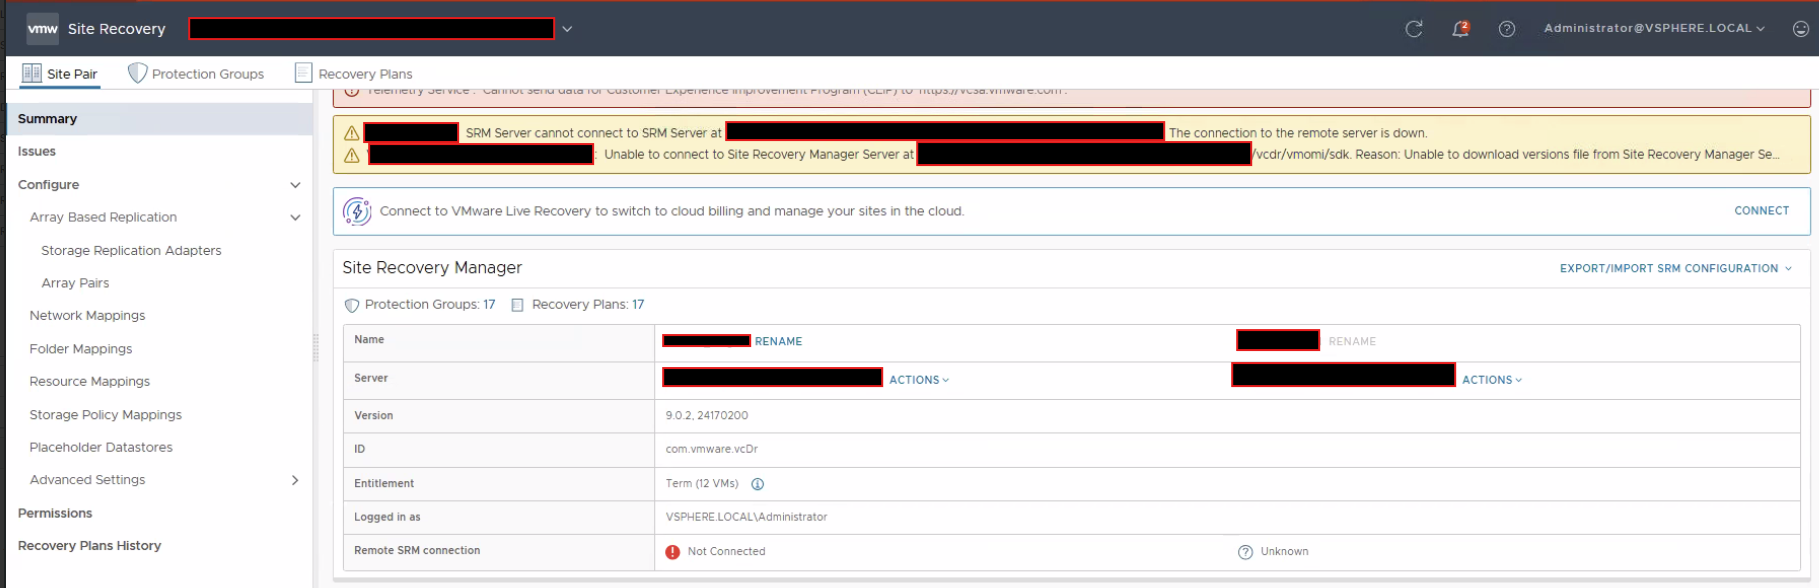
Task: Click the VMware Live Recovery lightning icon
Action: [x=357, y=211]
